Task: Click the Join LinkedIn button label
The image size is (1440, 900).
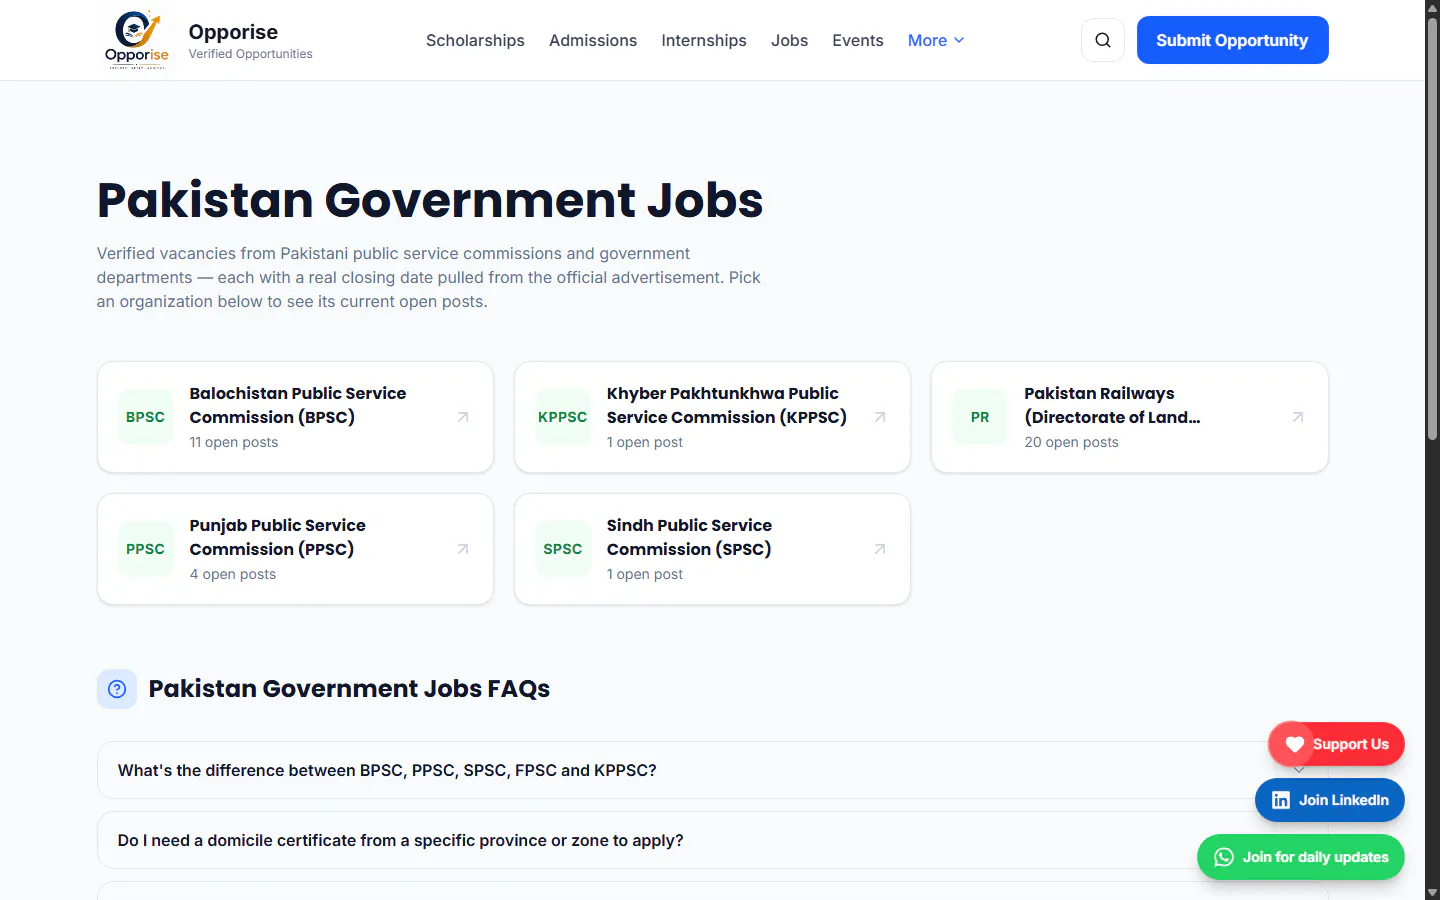Action: pyautogui.click(x=1343, y=800)
